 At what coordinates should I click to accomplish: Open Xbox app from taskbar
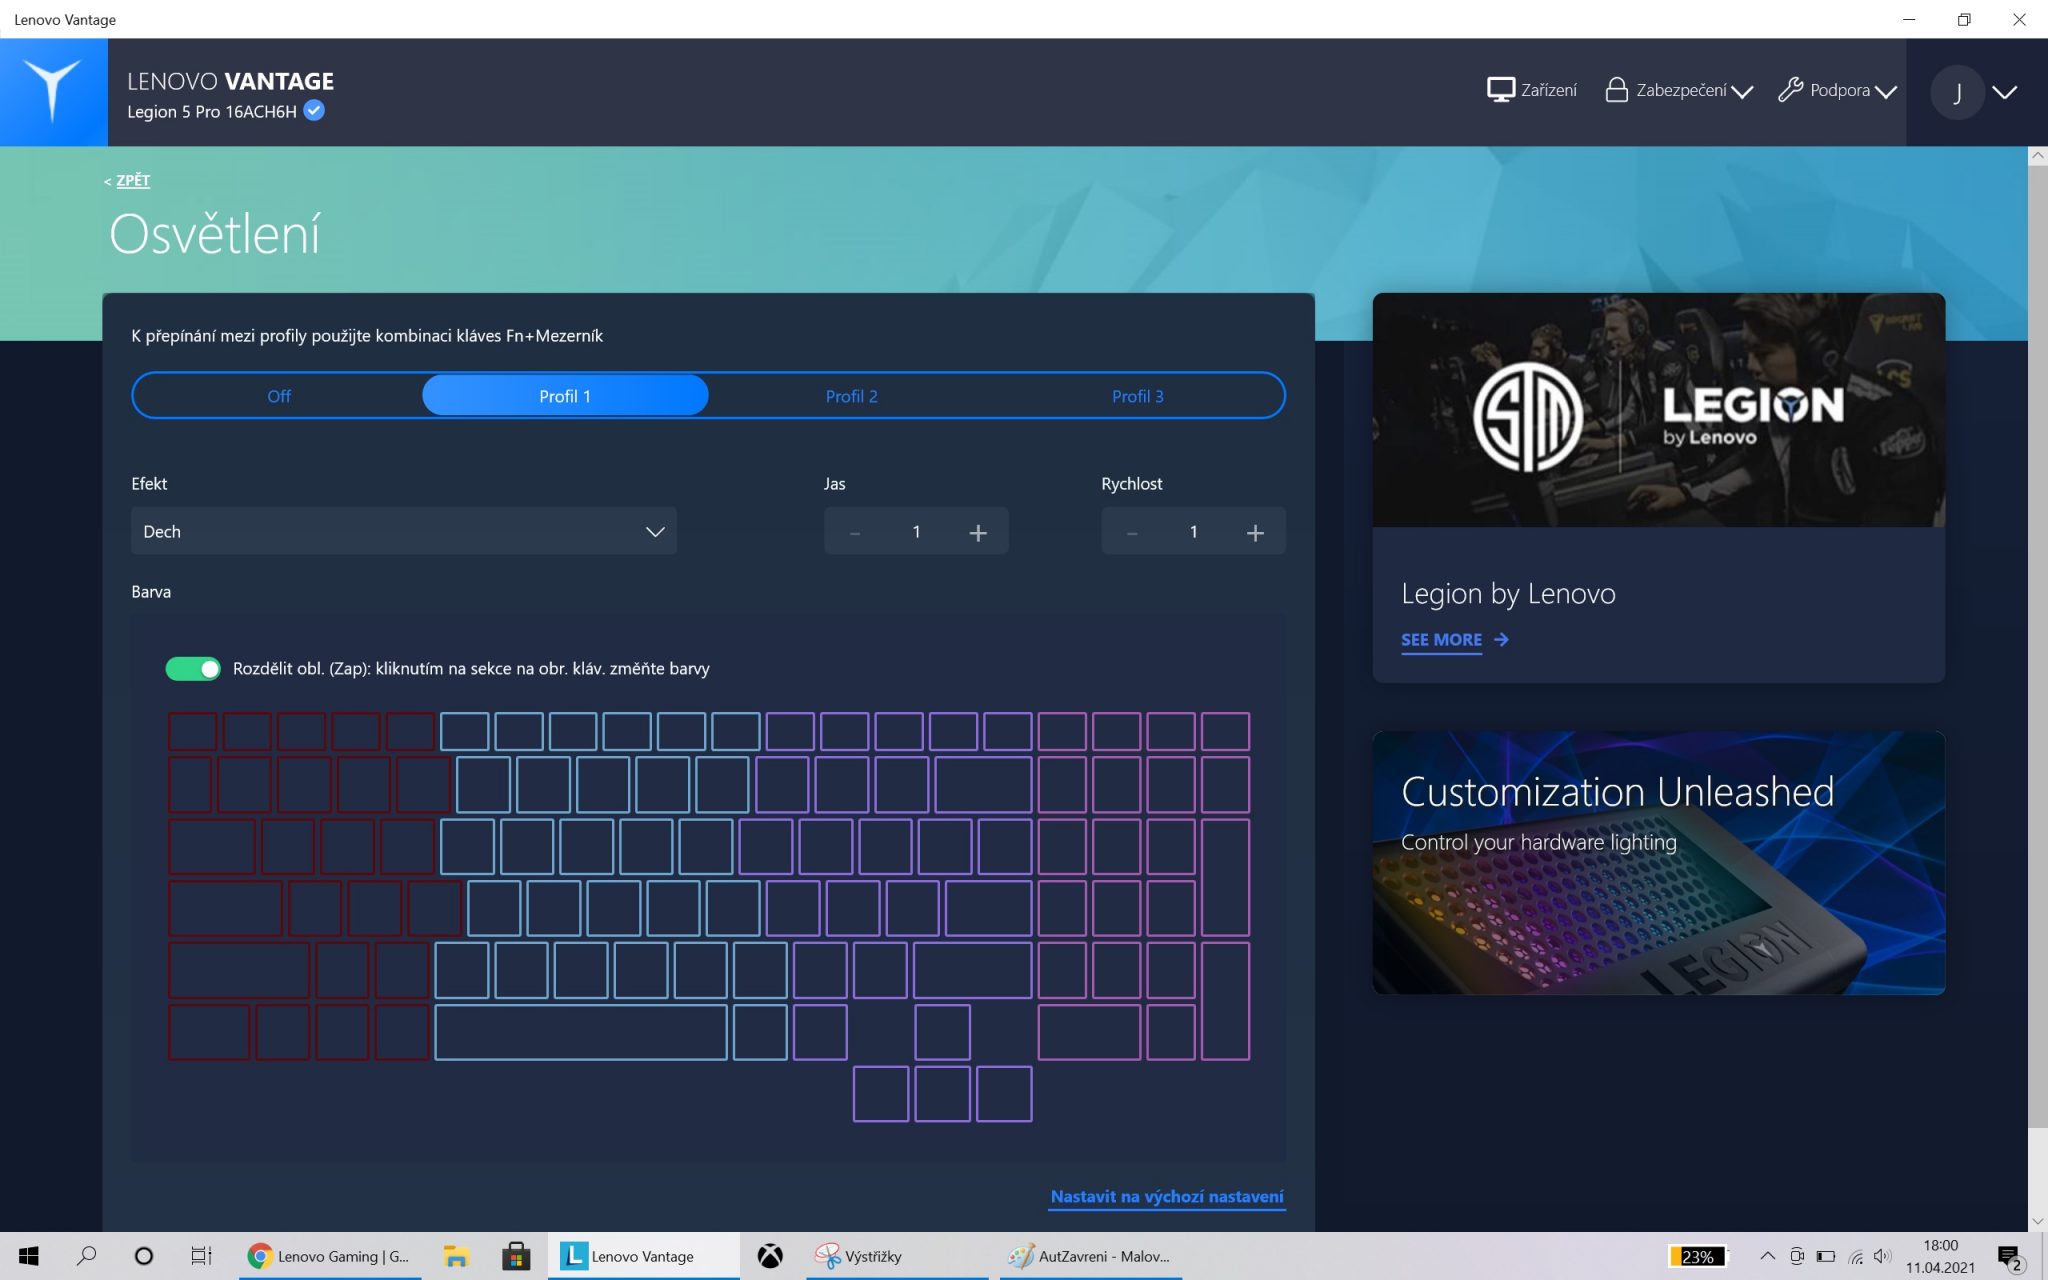pyautogui.click(x=770, y=1256)
